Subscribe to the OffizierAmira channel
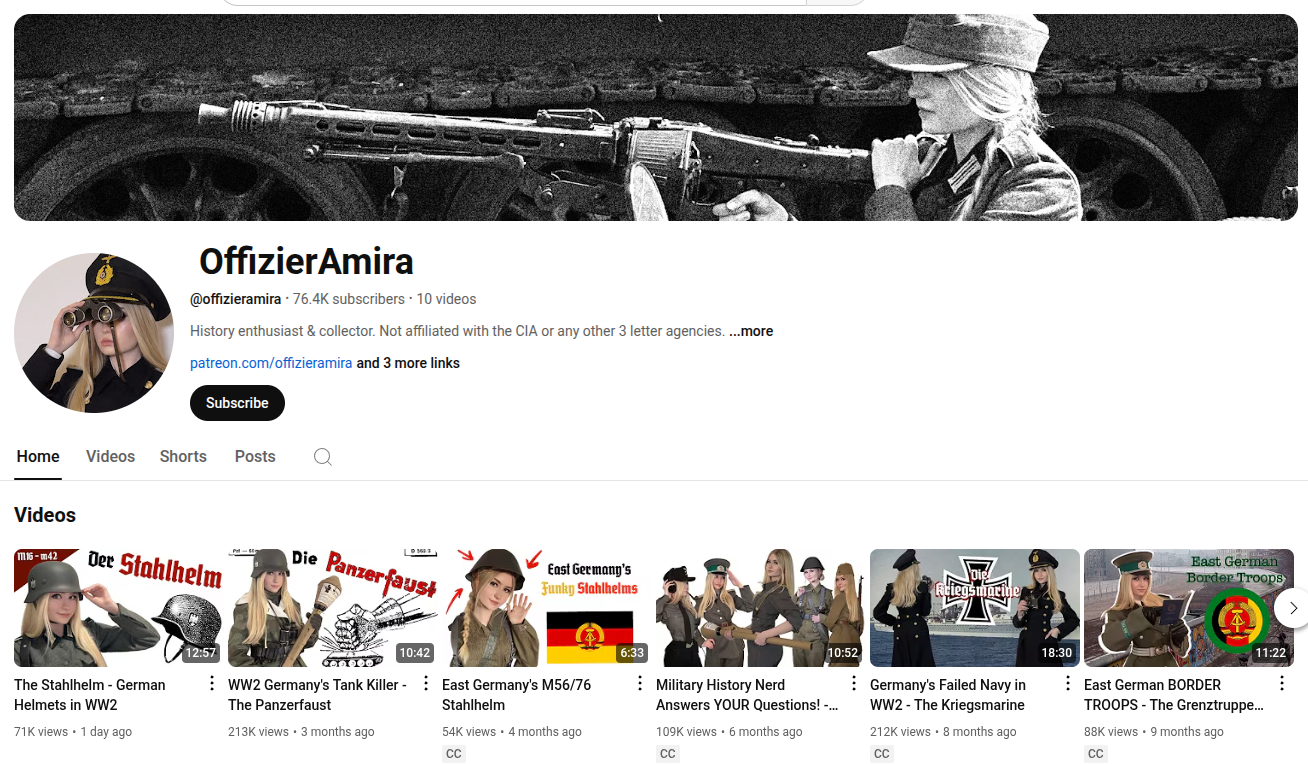The width and height of the screenshot is (1308, 764). tap(237, 403)
